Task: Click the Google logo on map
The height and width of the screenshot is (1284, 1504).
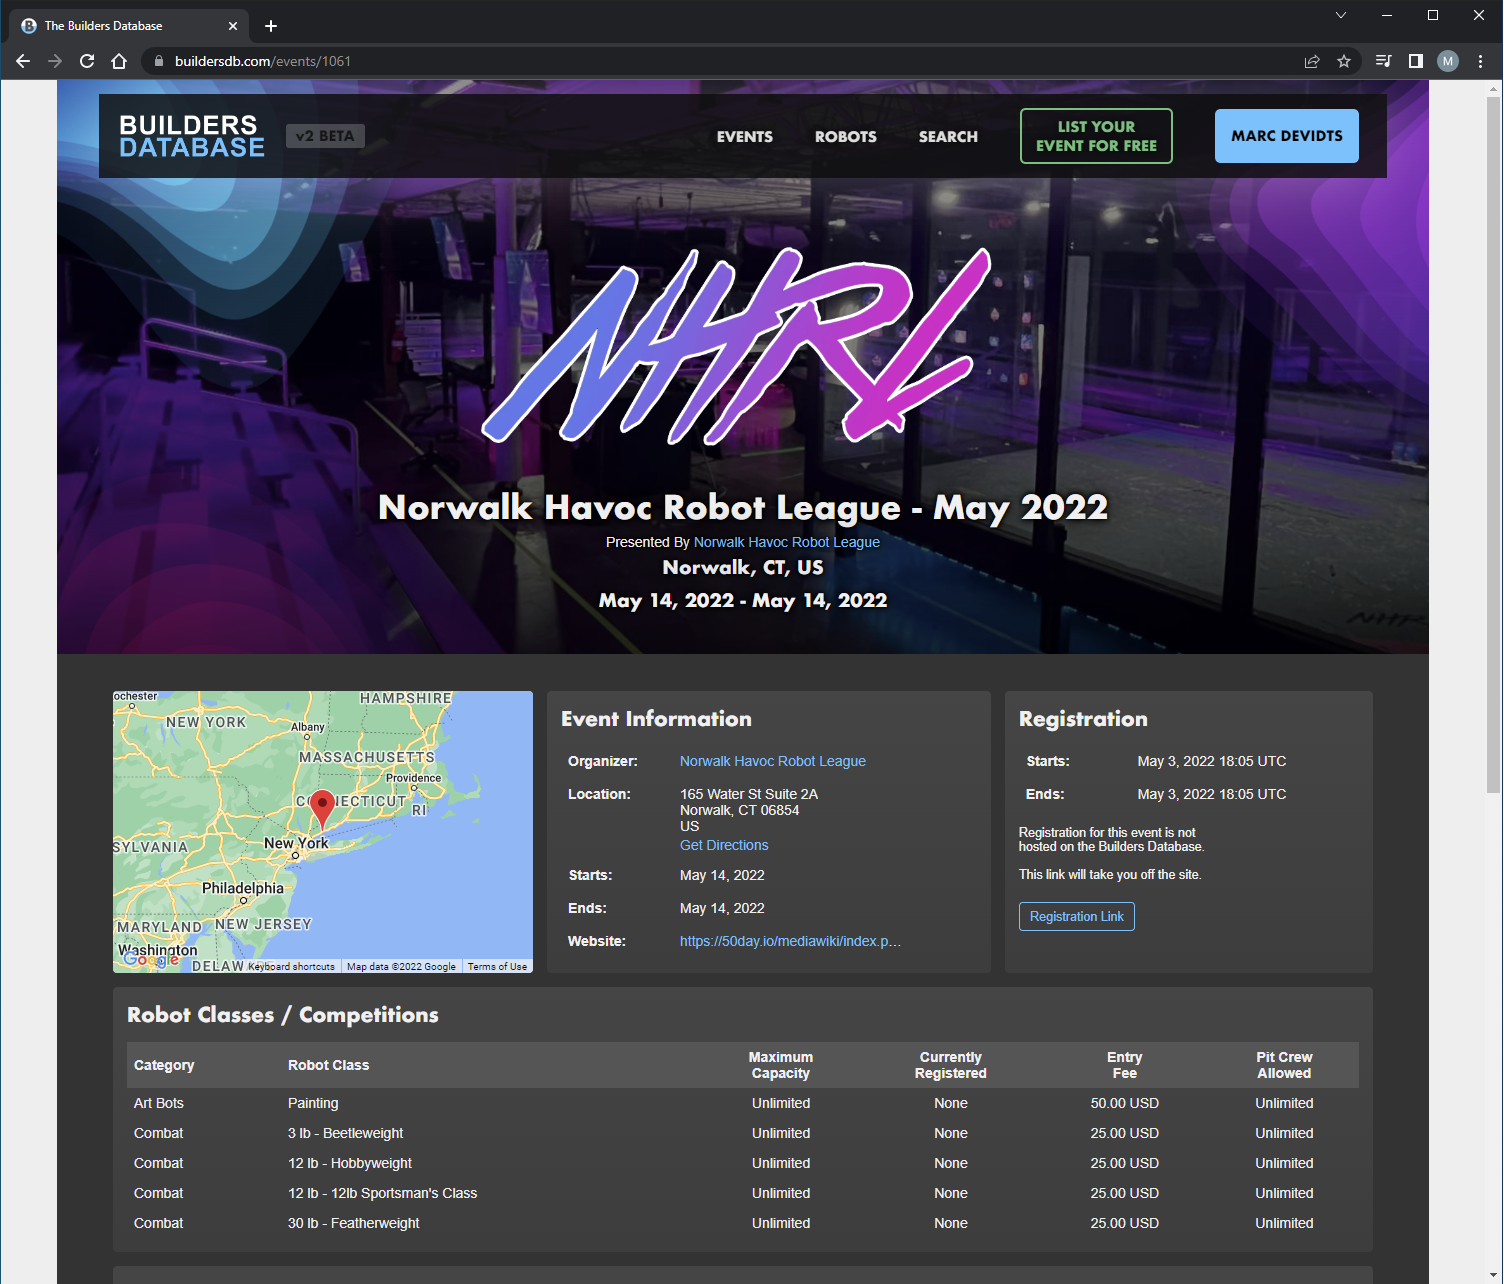Action: (150, 960)
